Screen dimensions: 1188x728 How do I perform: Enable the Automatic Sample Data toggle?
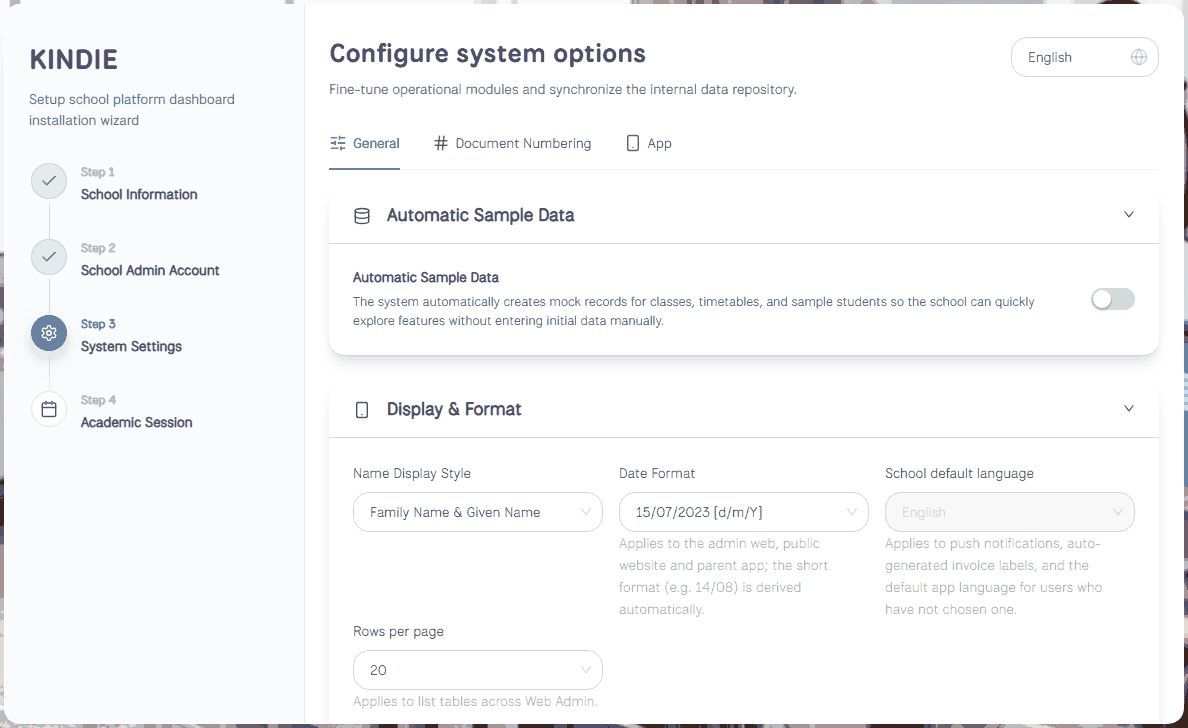(x=1112, y=299)
